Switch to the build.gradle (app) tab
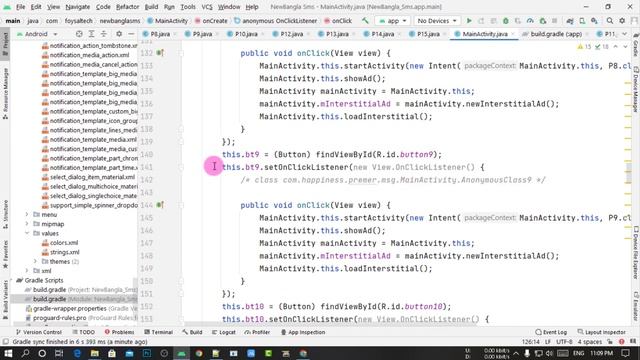This screenshot has width=640, height=360. pos(551,34)
